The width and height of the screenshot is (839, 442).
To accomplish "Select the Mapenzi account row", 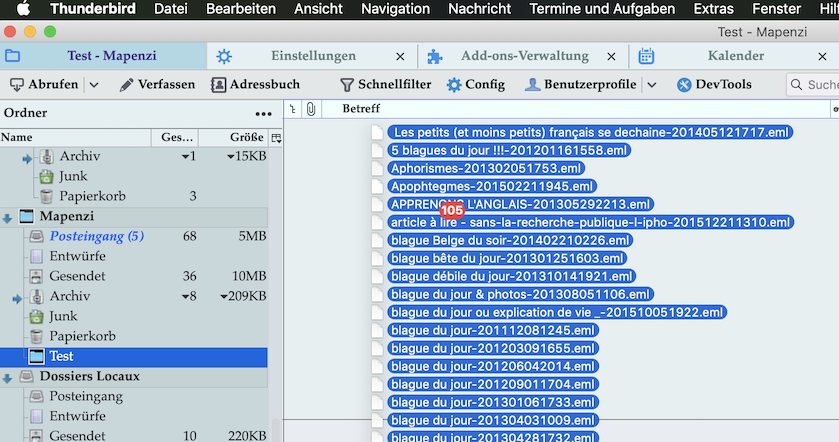I will 134,216.
